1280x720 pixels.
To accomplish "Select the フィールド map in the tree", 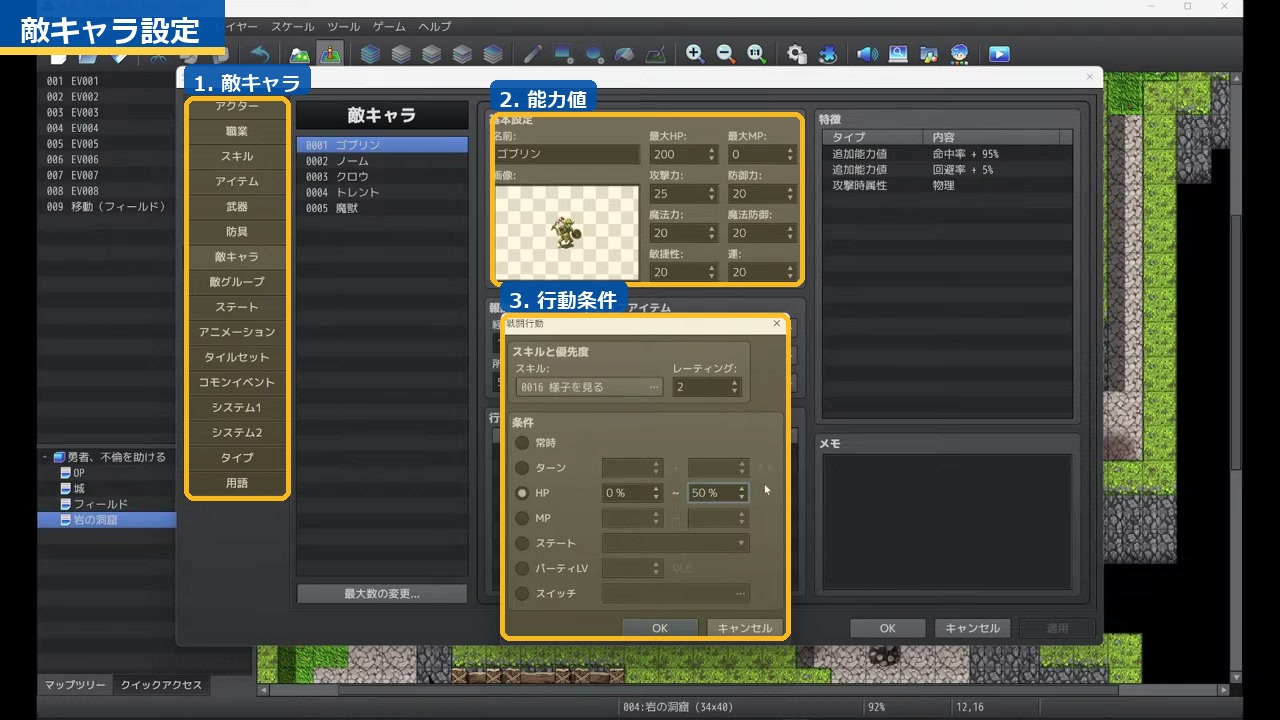I will (x=100, y=504).
